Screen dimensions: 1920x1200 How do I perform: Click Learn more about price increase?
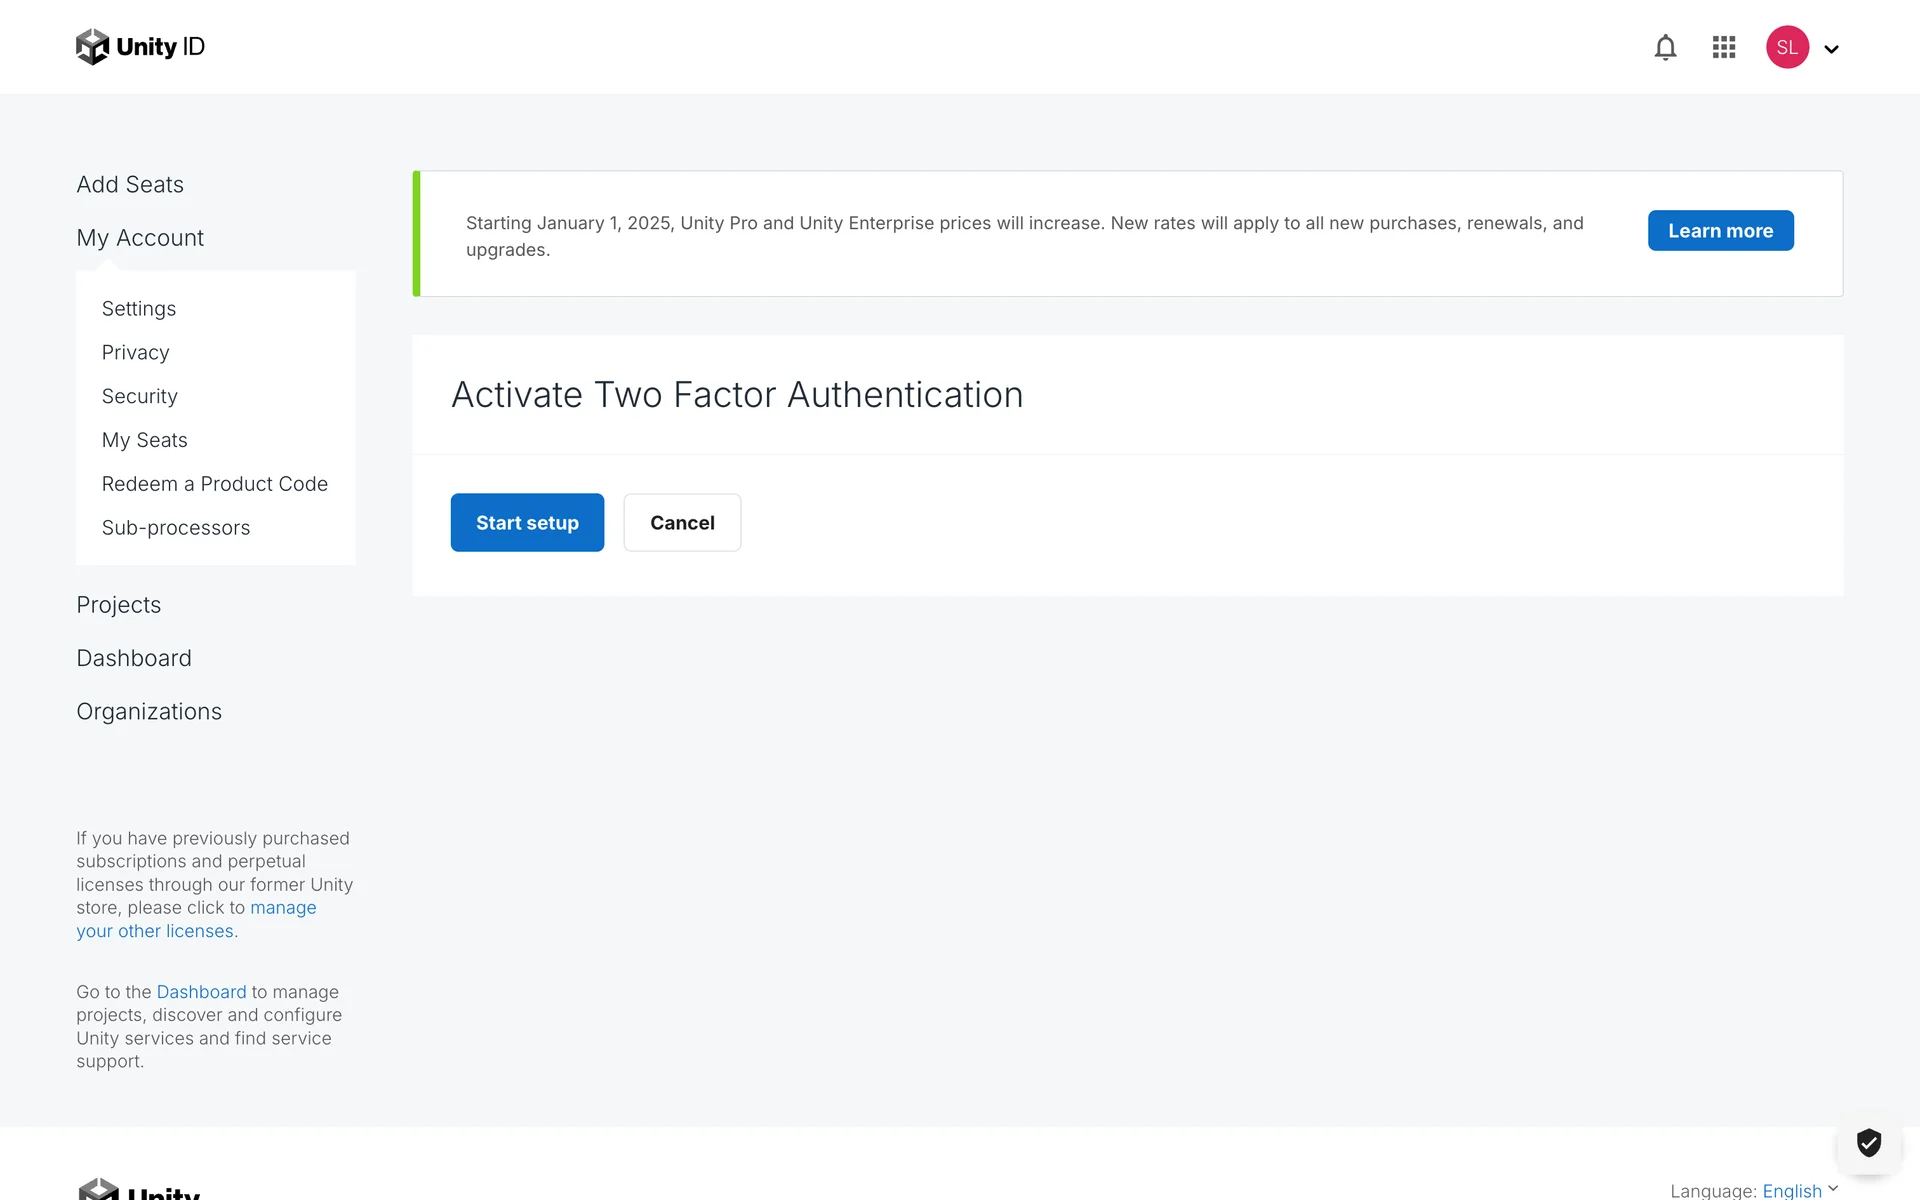click(1720, 231)
